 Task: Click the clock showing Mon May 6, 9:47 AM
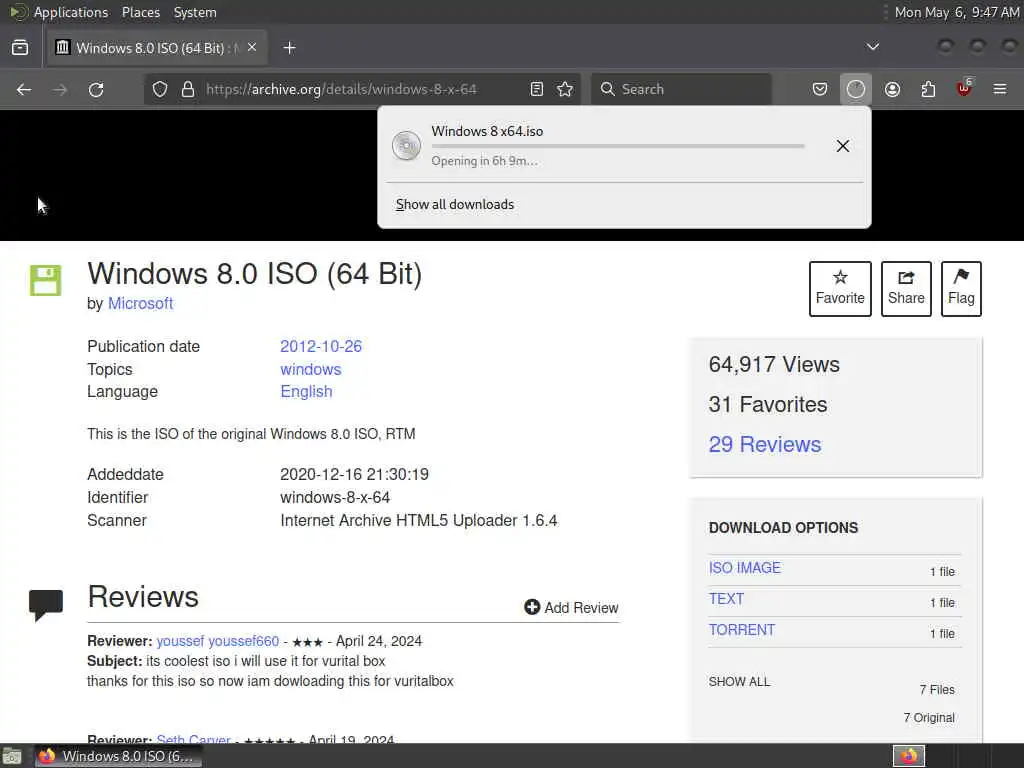[x=957, y=12]
